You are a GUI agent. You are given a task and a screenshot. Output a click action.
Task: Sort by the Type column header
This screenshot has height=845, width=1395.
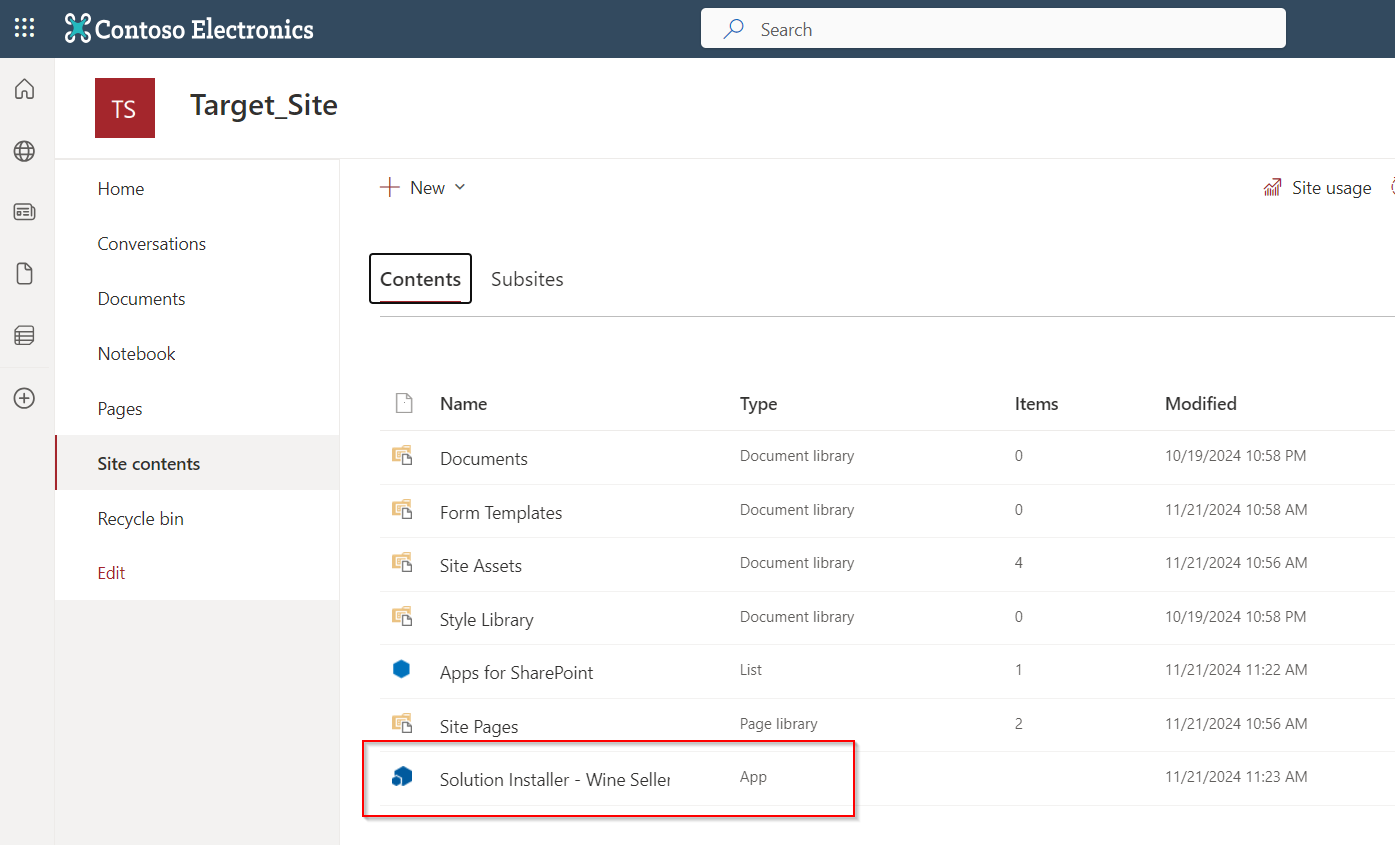click(x=759, y=404)
